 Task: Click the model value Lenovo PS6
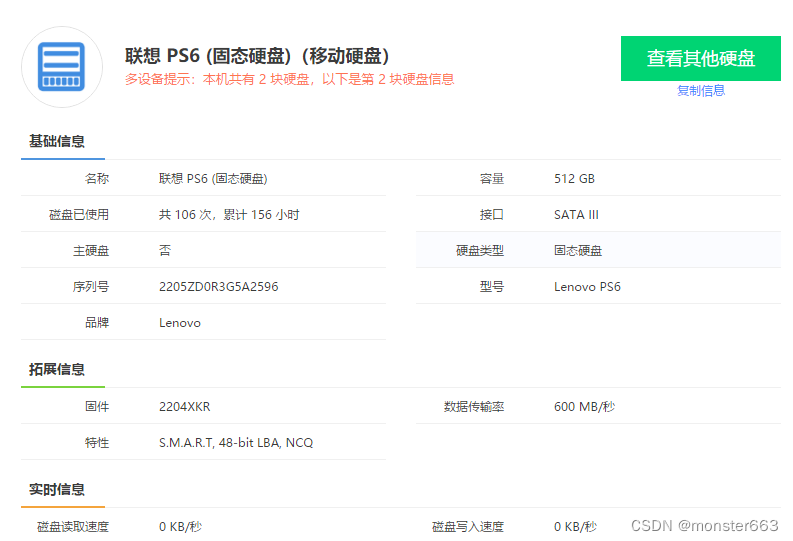pyautogui.click(x=587, y=287)
